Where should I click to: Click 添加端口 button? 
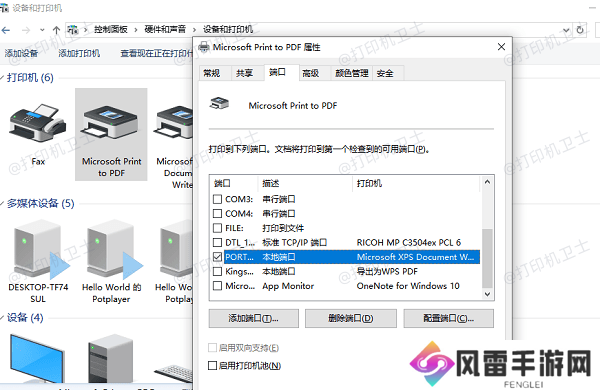(x=254, y=318)
